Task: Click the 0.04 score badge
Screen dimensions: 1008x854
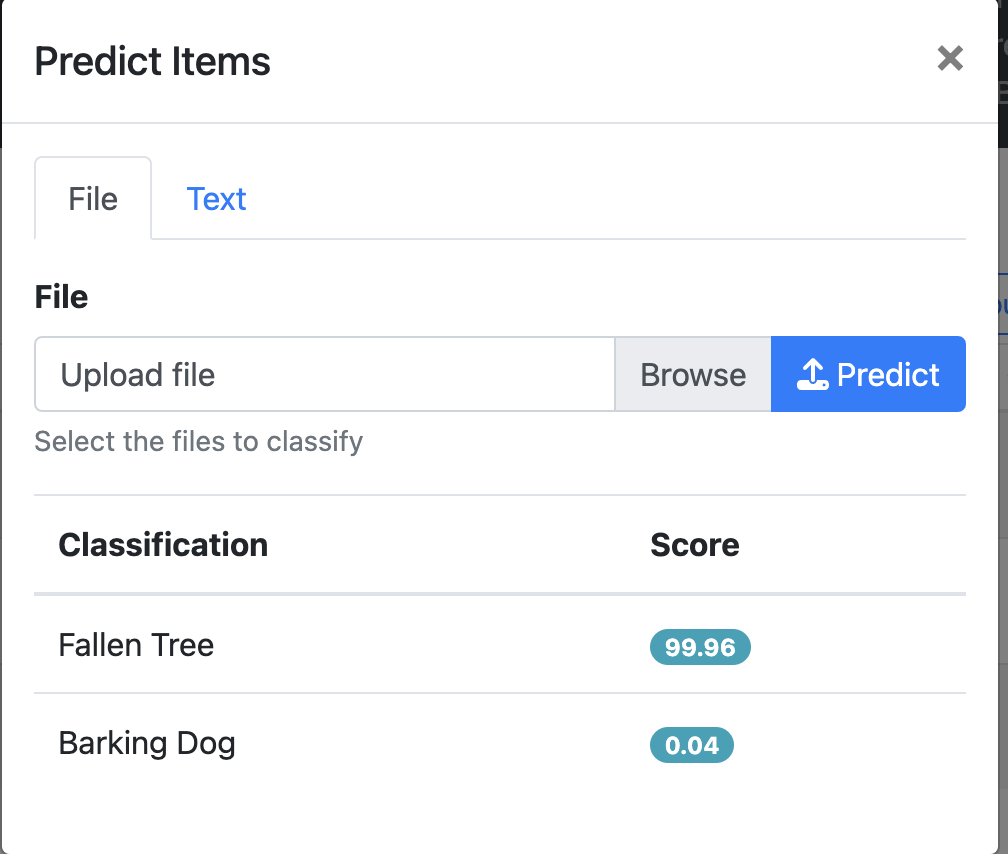Action: 692,746
